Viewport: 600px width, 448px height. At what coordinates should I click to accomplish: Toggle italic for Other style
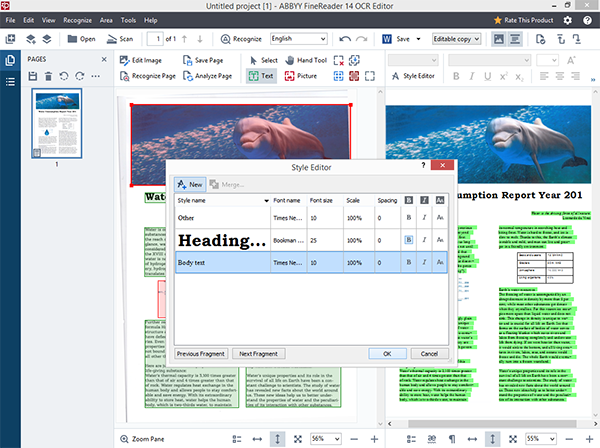pos(426,217)
